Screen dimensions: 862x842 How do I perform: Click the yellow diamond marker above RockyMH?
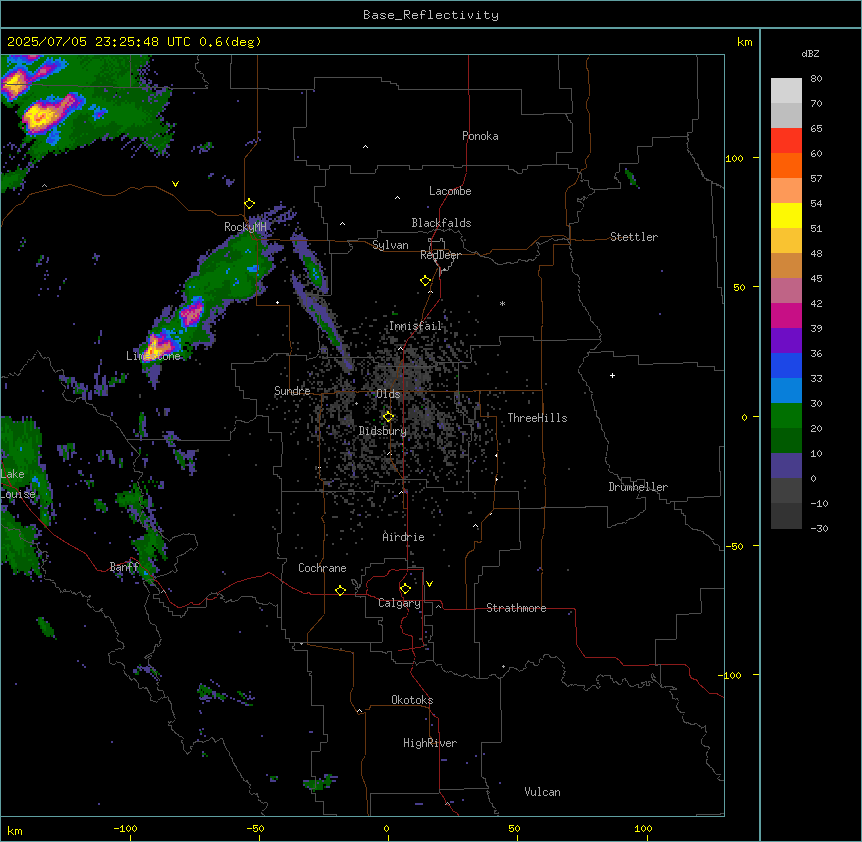250,204
